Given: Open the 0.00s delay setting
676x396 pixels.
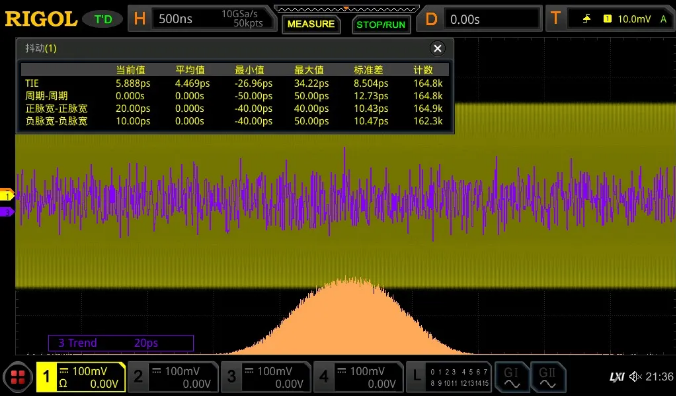Looking at the screenshot, I should 491,19.
